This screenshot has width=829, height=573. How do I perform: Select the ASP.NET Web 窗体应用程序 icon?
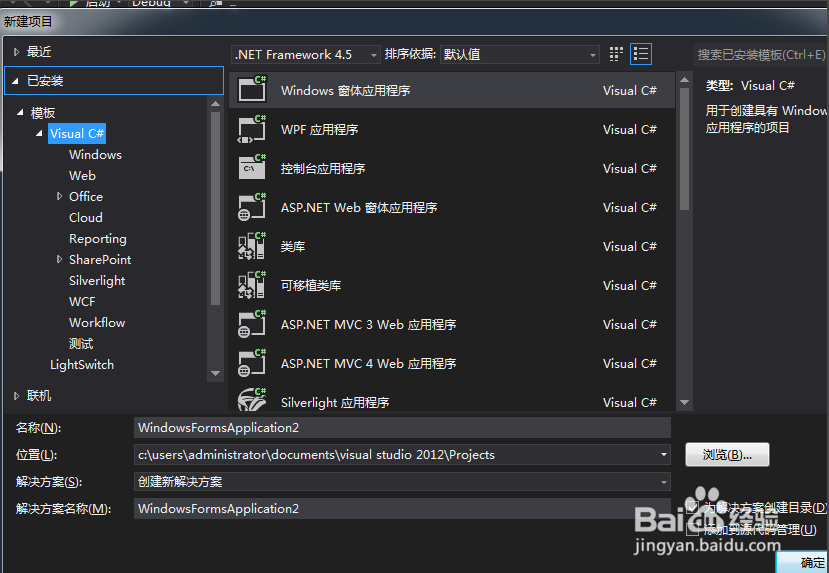pyautogui.click(x=252, y=207)
